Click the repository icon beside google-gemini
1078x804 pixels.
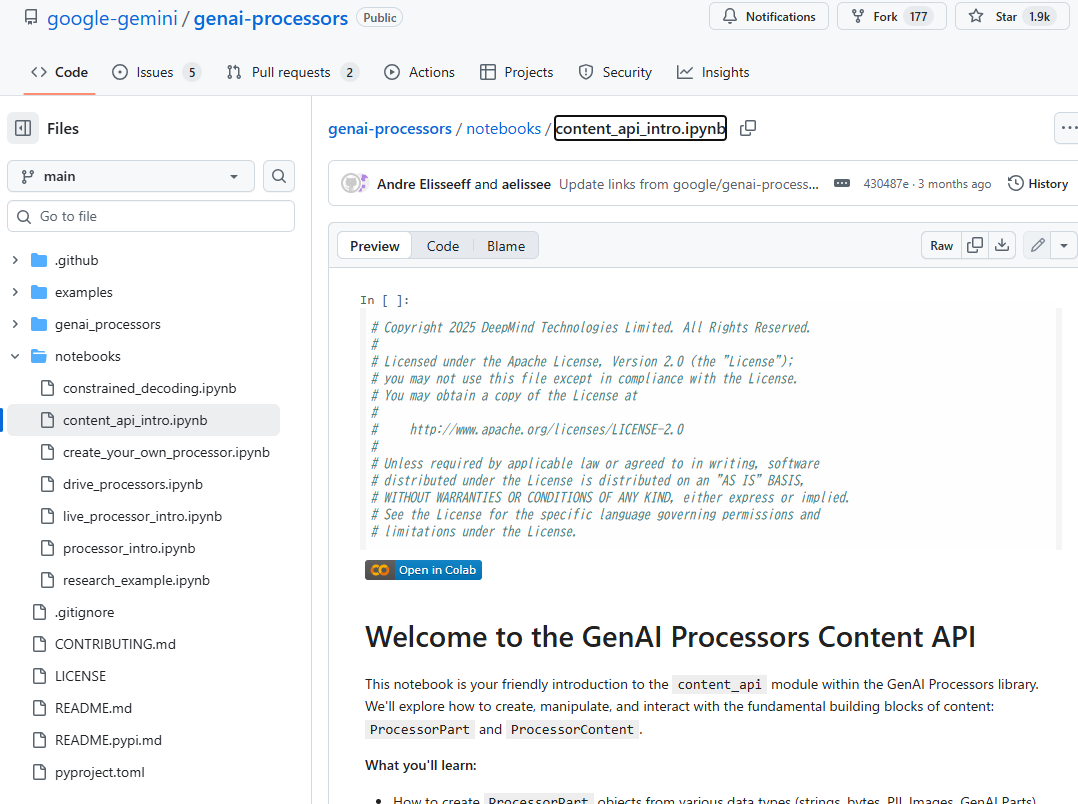(31, 17)
